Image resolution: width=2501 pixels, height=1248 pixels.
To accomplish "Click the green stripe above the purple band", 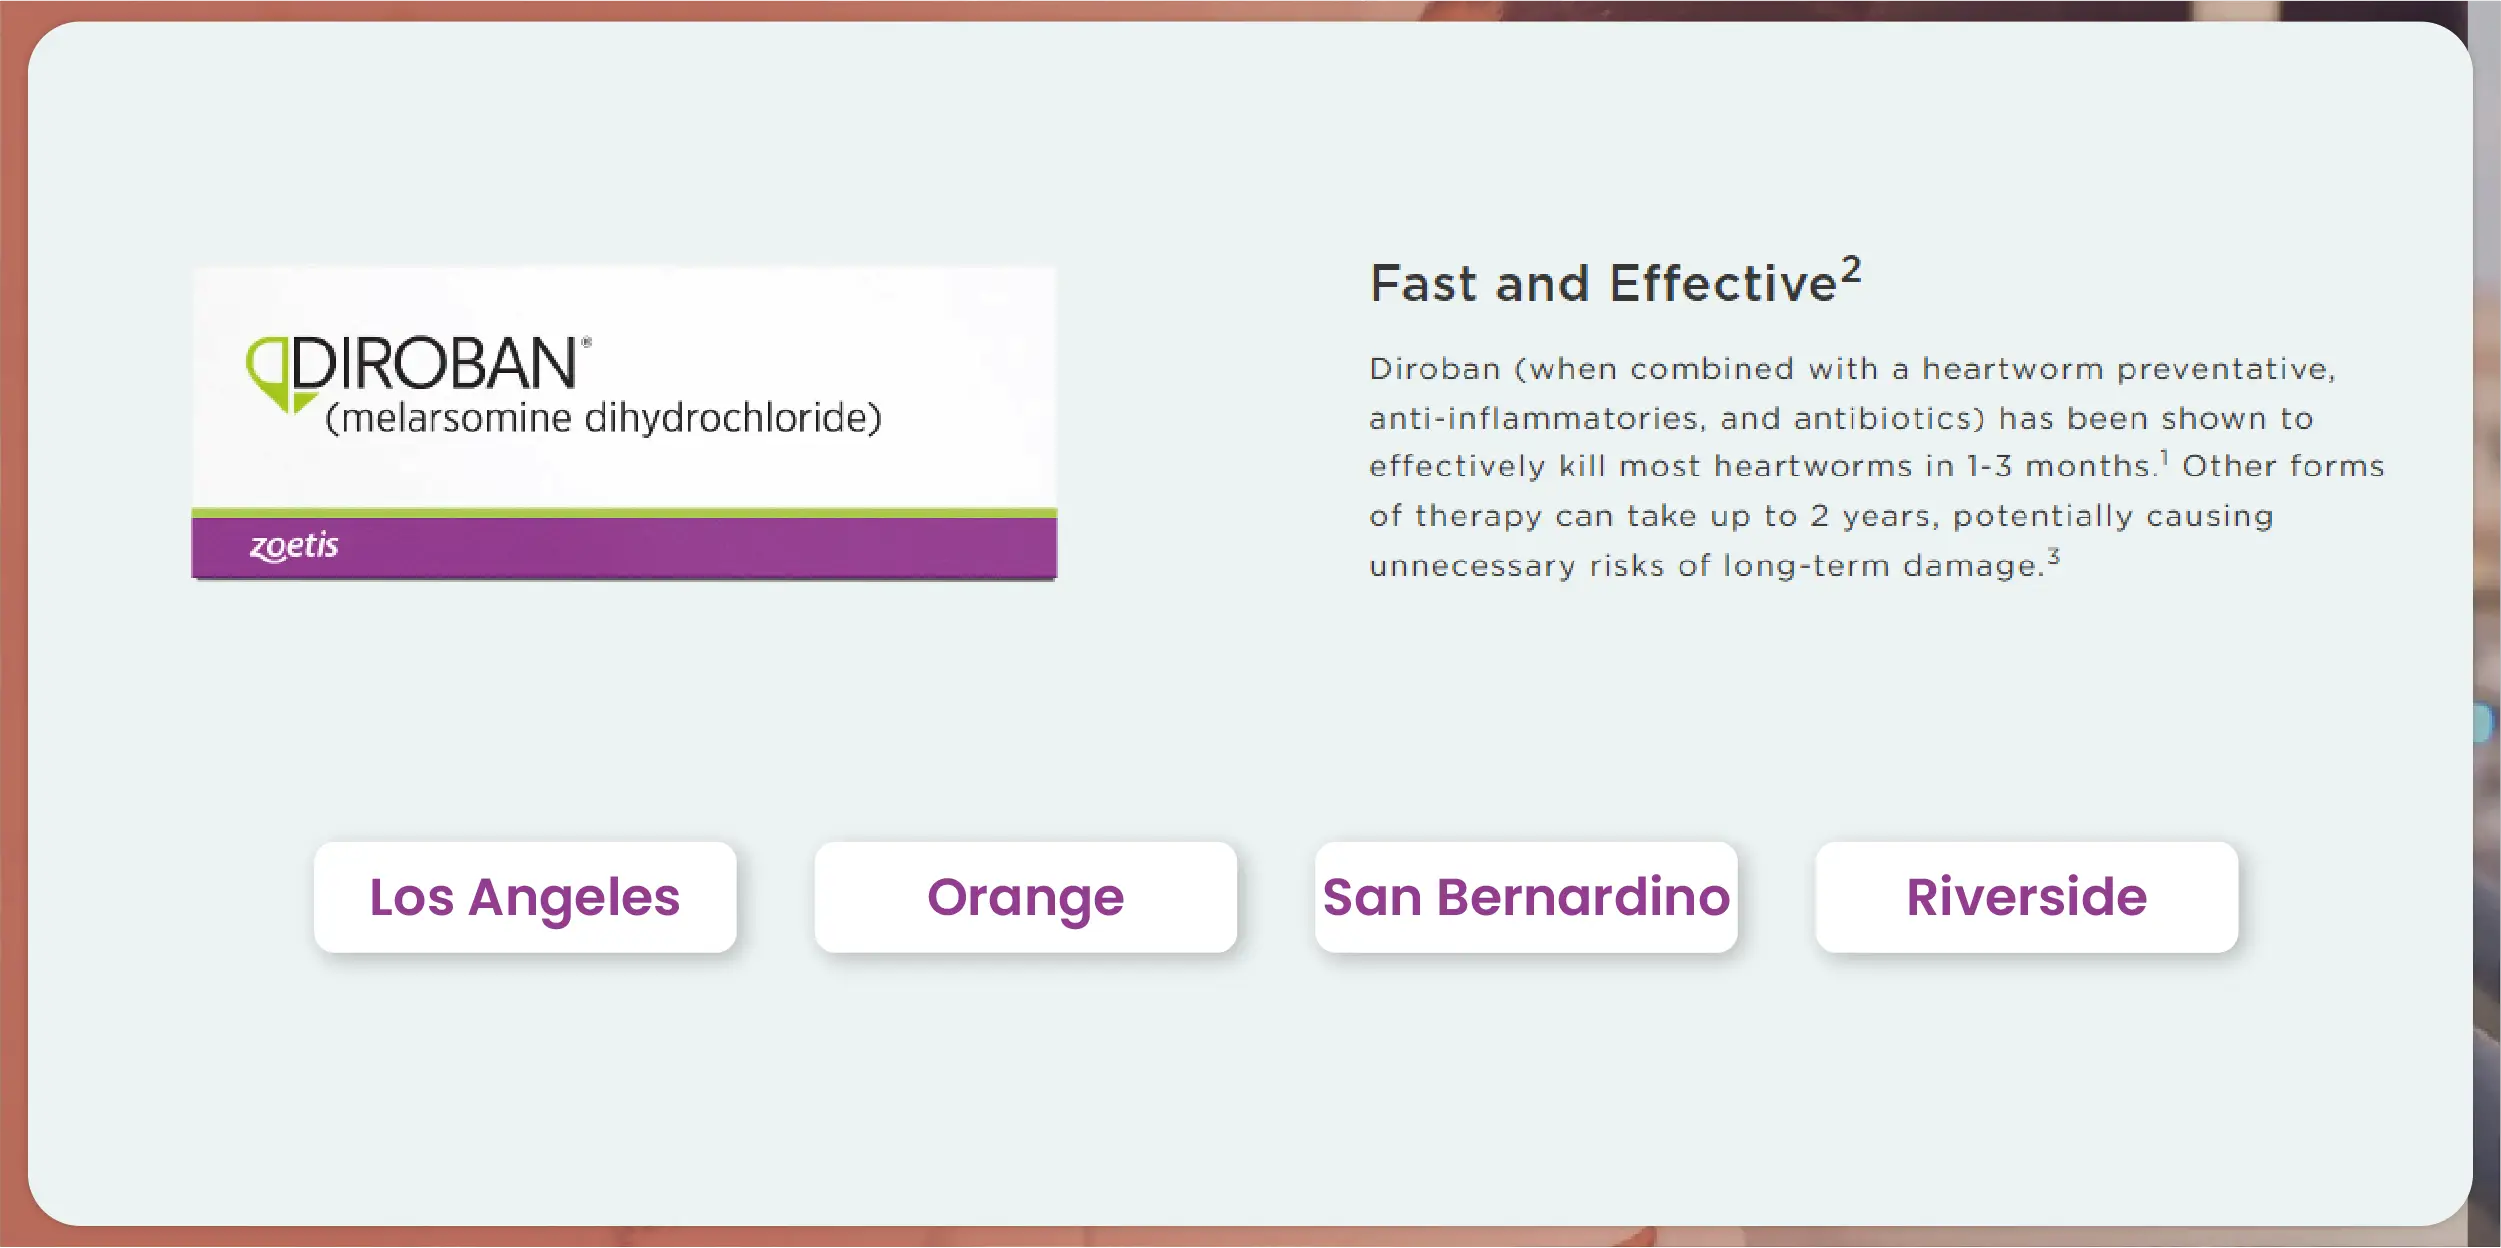I will tap(624, 513).
